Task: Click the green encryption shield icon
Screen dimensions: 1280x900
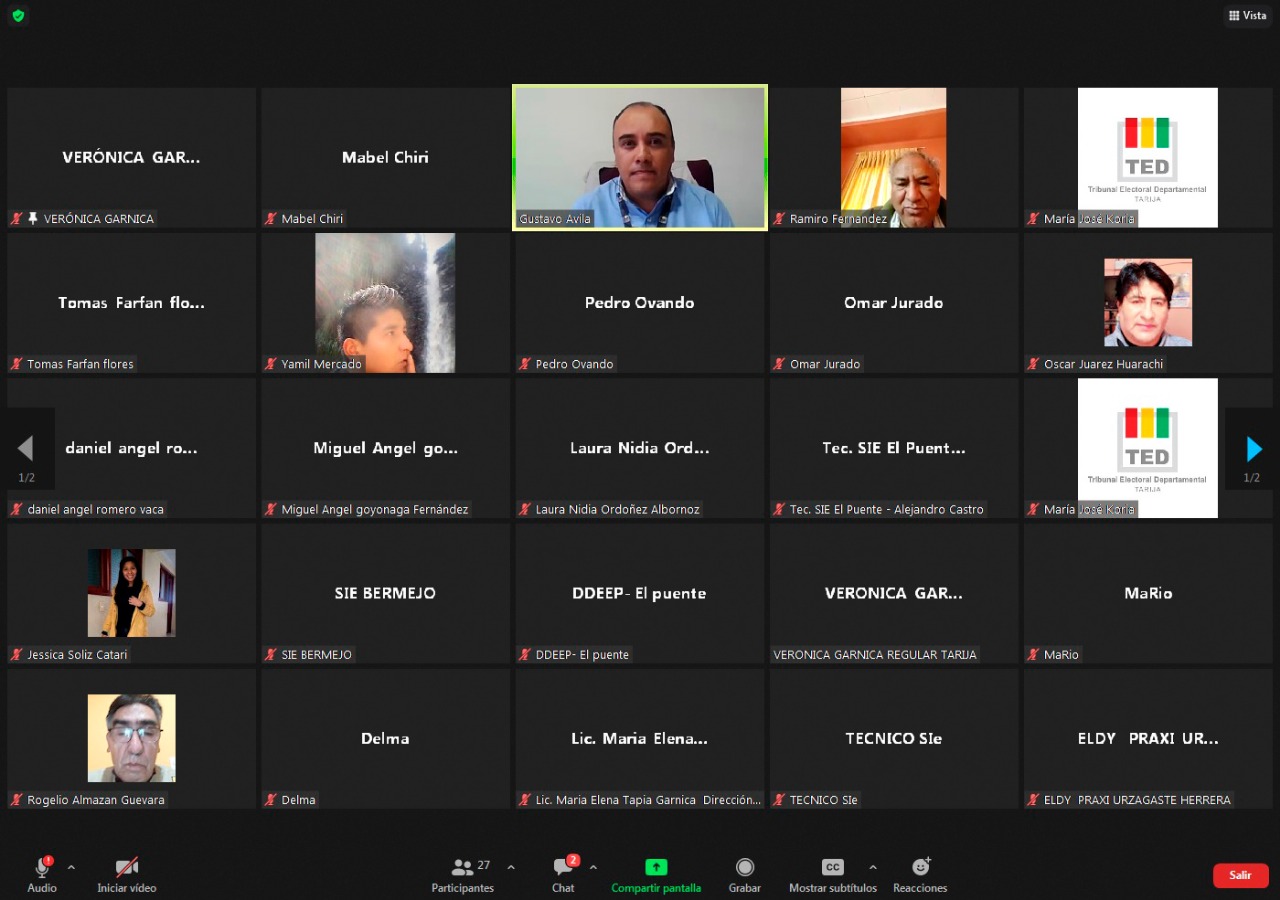Action: [x=18, y=16]
